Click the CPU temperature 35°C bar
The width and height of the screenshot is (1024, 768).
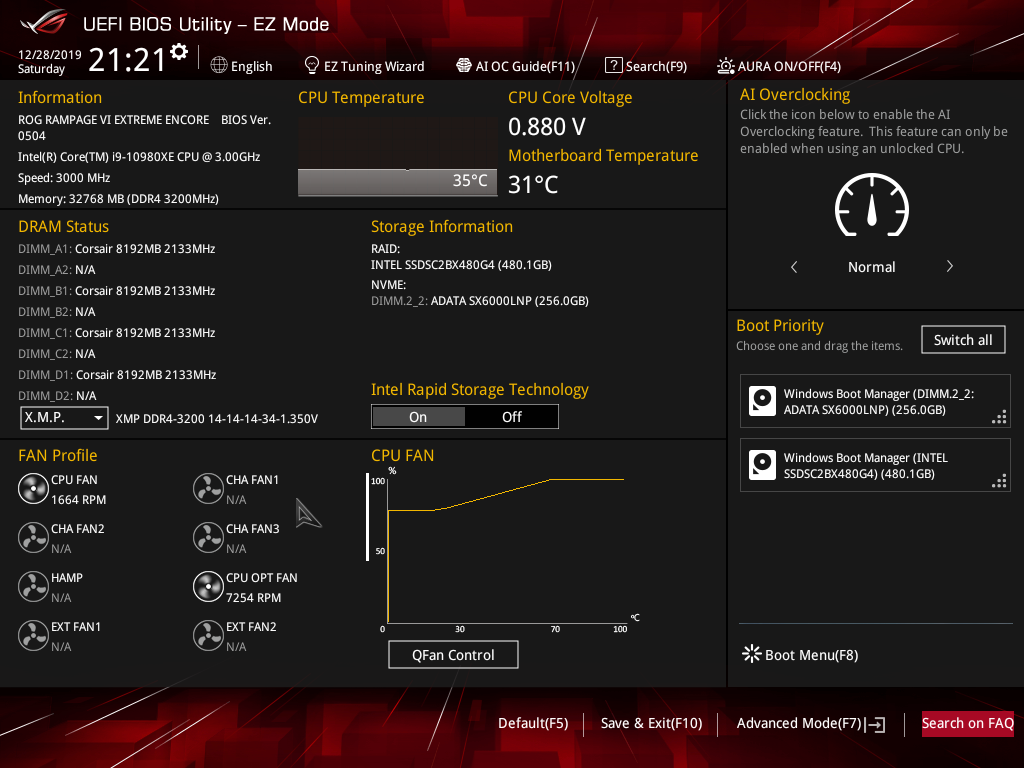pos(398,182)
